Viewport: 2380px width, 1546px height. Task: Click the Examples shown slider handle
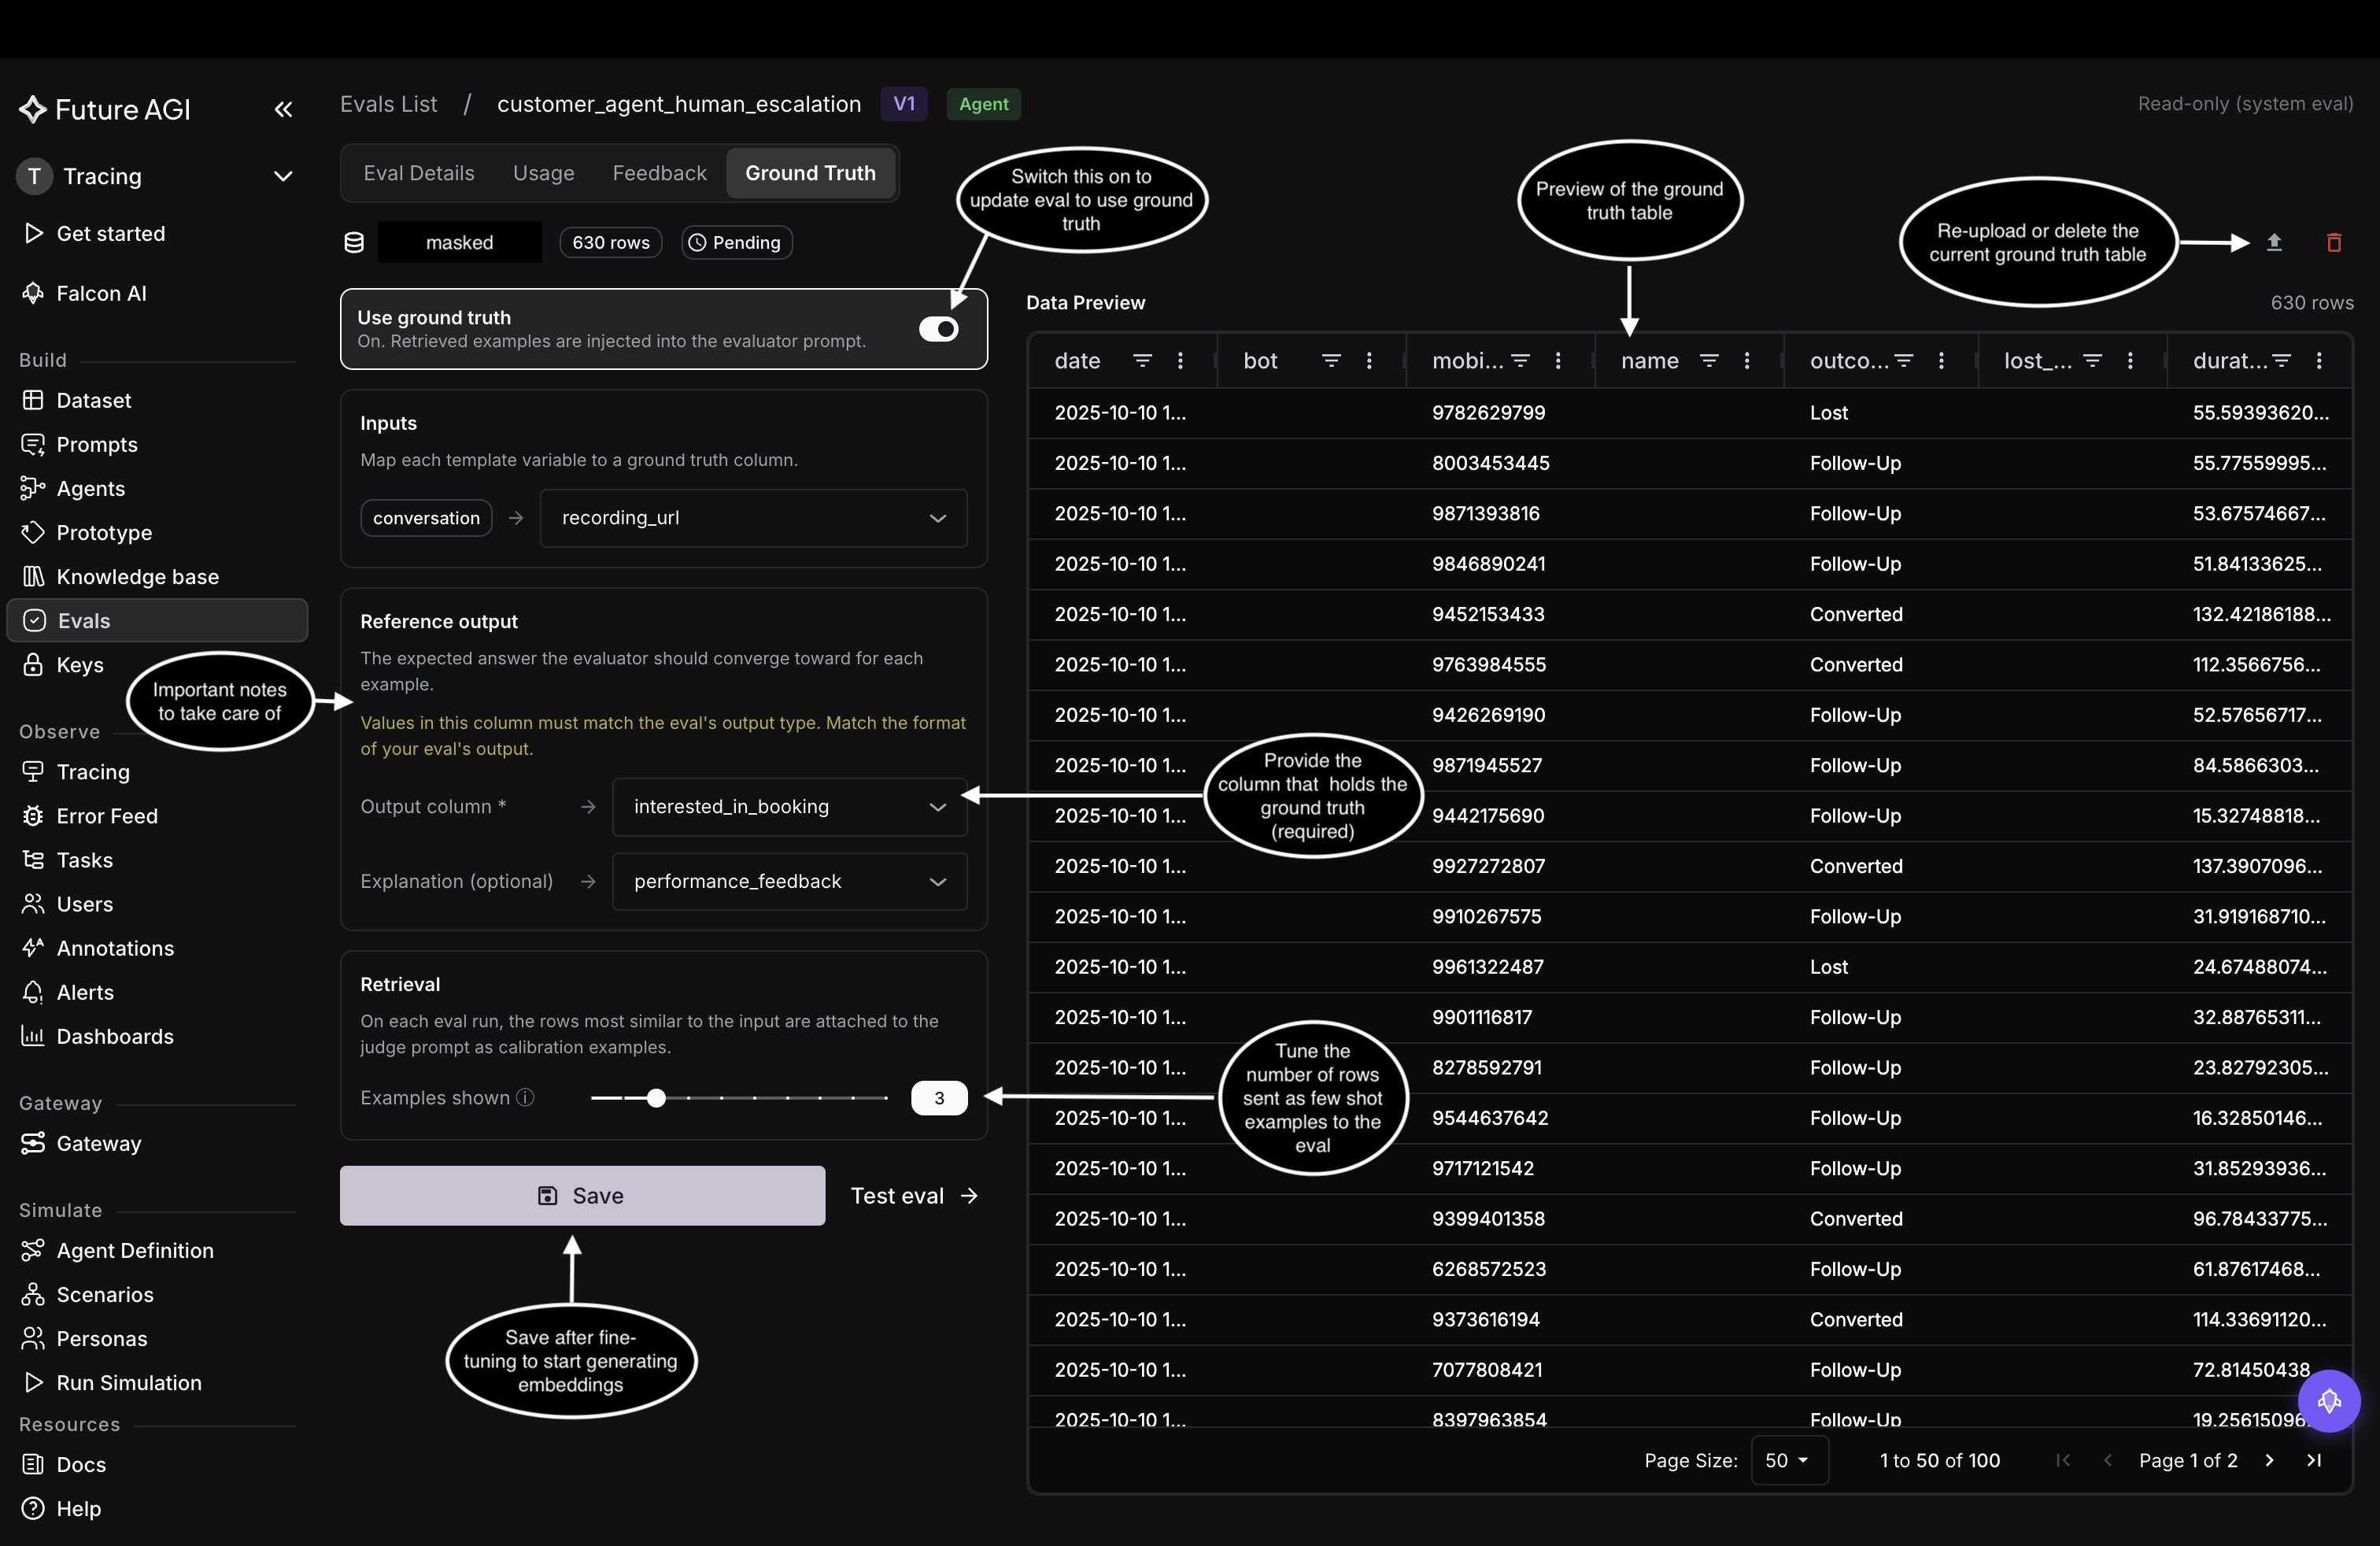pyautogui.click(x=656, y=1097)
